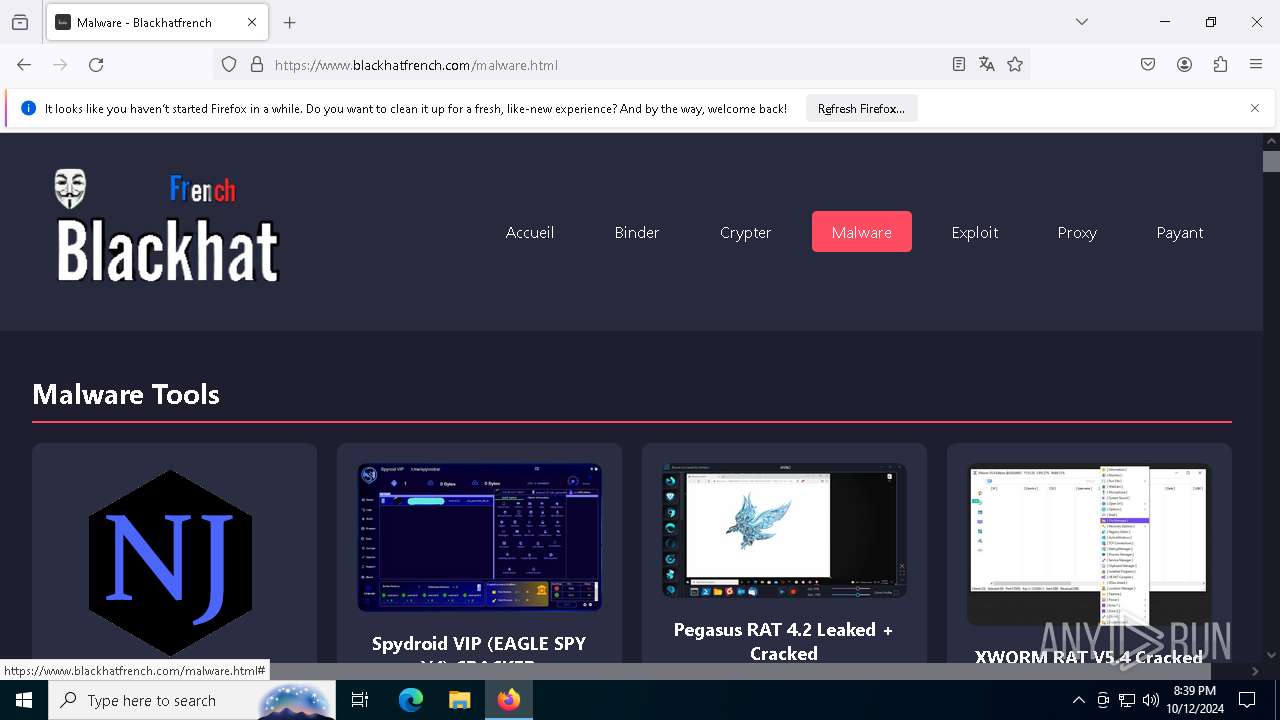Go back to the previous page
This screenshot has width=1280, height=720.
click(x=24, y=65)
